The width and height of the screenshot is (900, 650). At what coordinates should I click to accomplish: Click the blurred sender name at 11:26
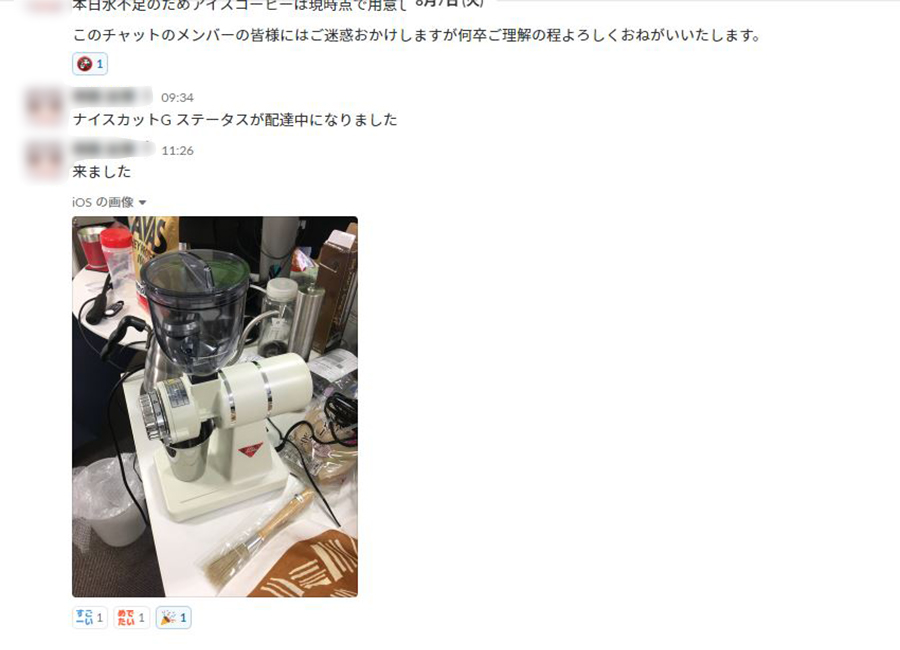point(113,149)
